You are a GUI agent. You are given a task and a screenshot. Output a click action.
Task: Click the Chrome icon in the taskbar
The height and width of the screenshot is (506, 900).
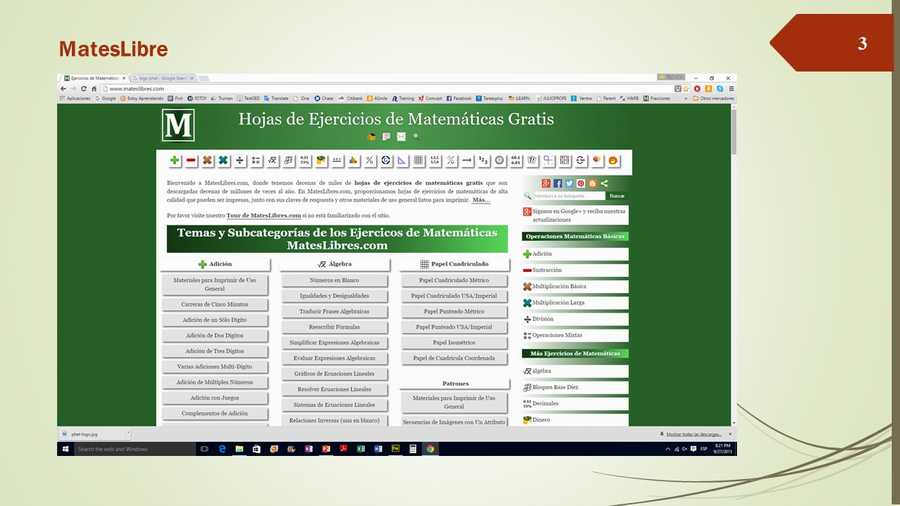point(430,449)
